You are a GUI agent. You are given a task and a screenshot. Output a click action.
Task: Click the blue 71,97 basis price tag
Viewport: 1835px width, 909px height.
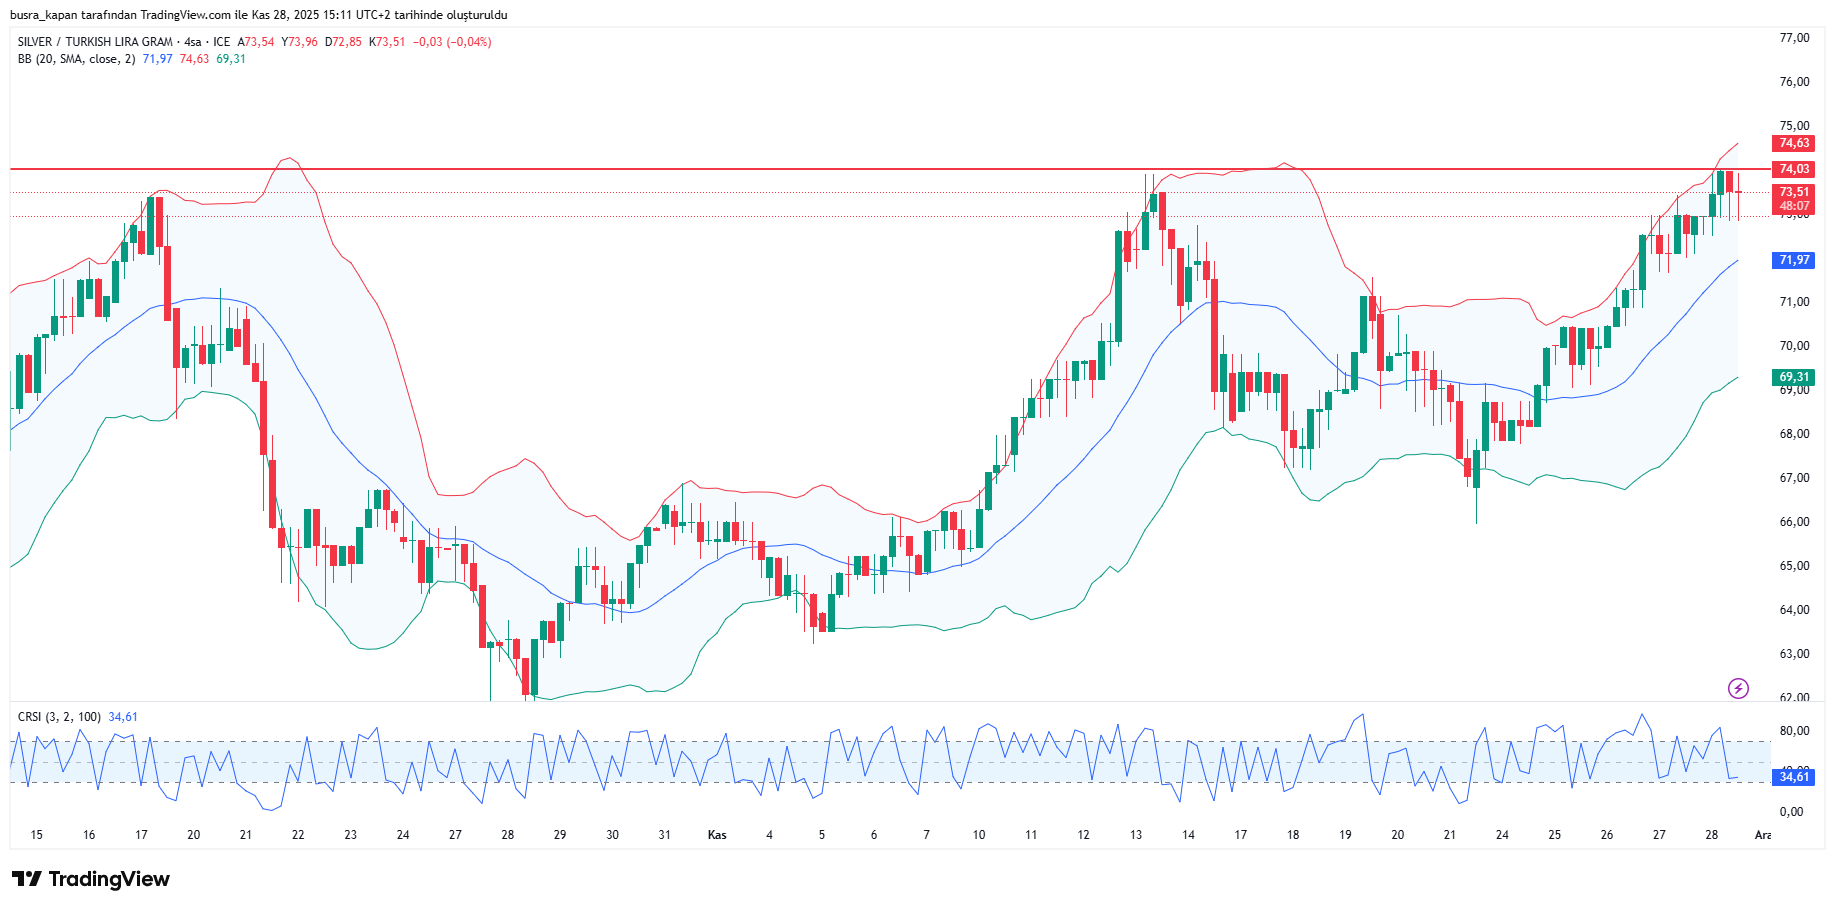coord(1794,260)
